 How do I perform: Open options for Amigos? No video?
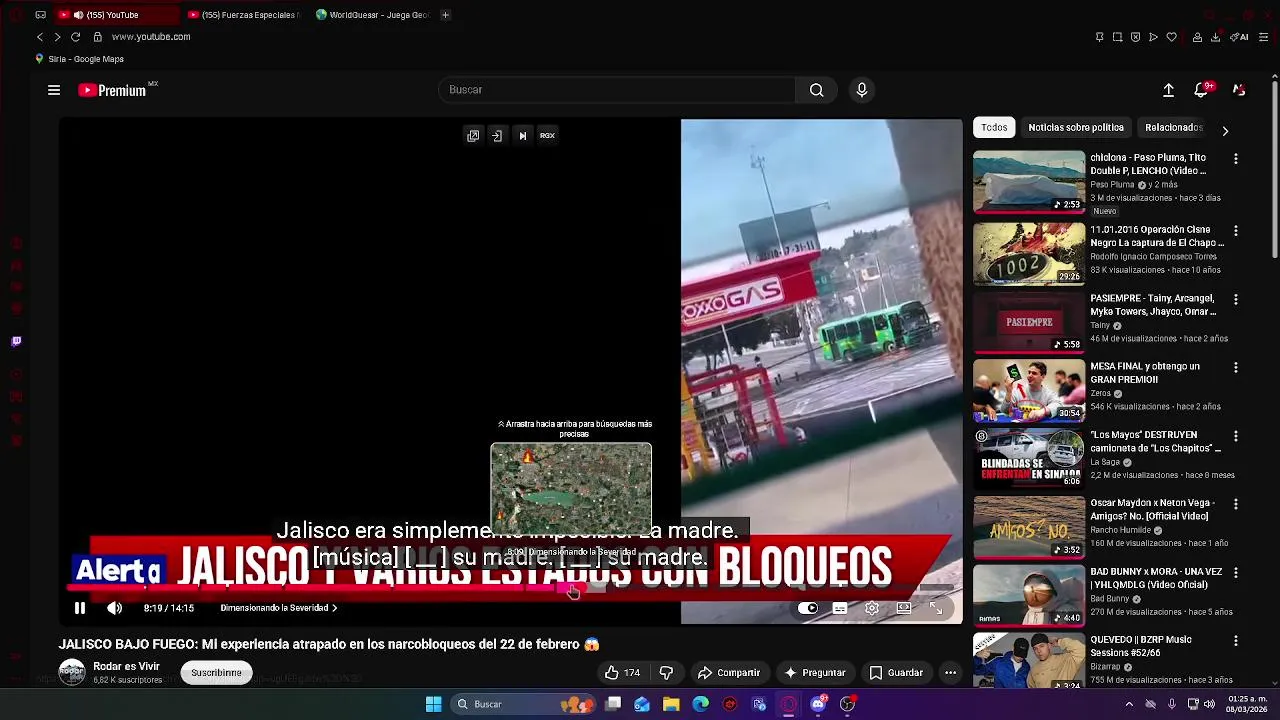tap(1236, 504)
